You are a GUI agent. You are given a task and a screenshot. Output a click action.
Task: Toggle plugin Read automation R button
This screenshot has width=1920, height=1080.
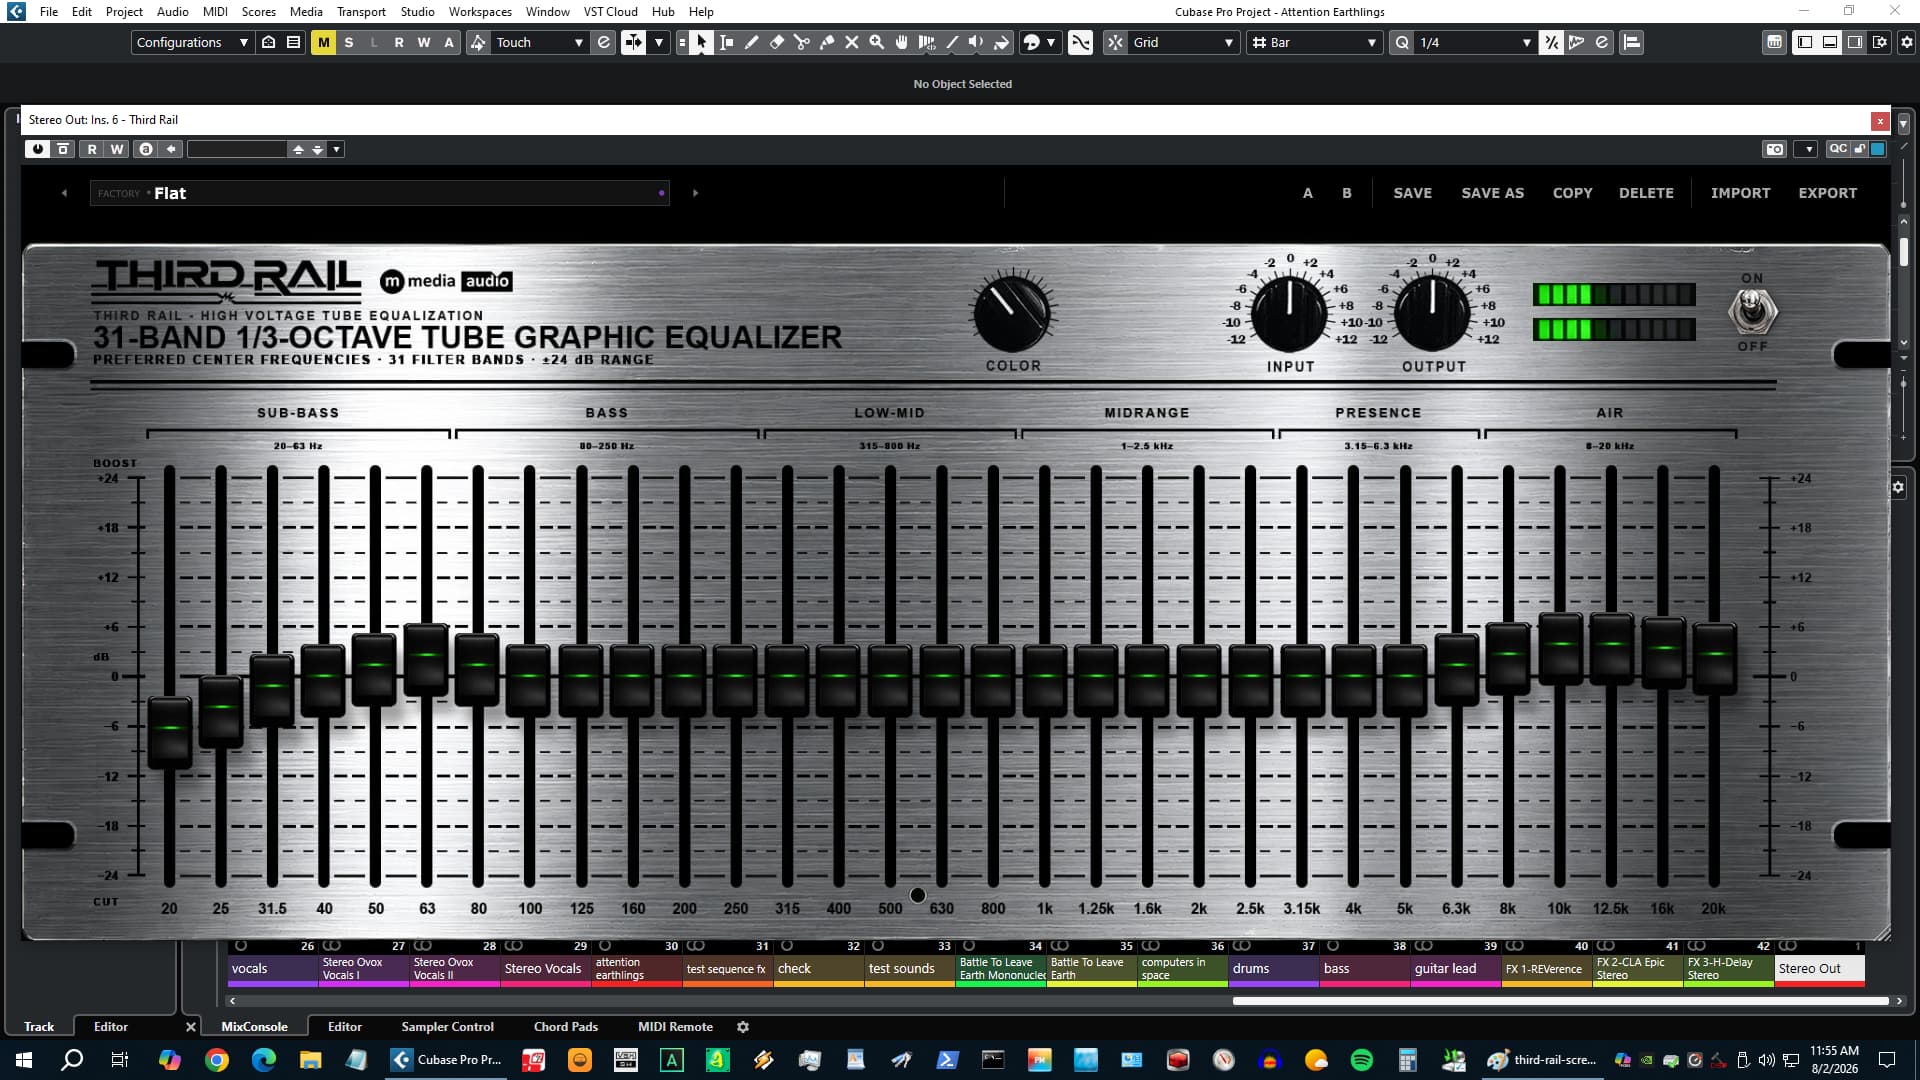click(x=92, y=149)
